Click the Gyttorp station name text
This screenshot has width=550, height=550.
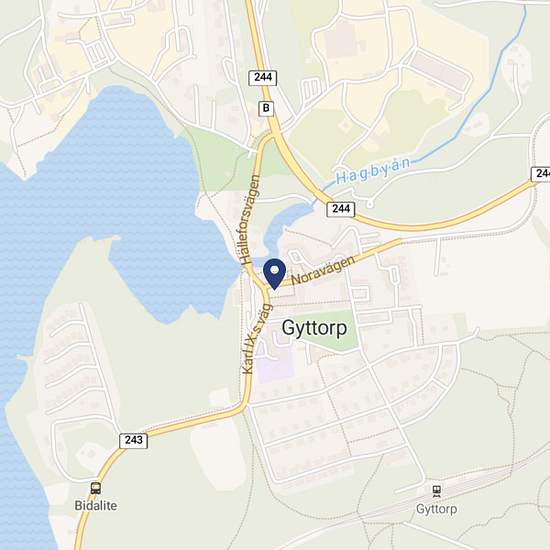[x=436, y=509]
